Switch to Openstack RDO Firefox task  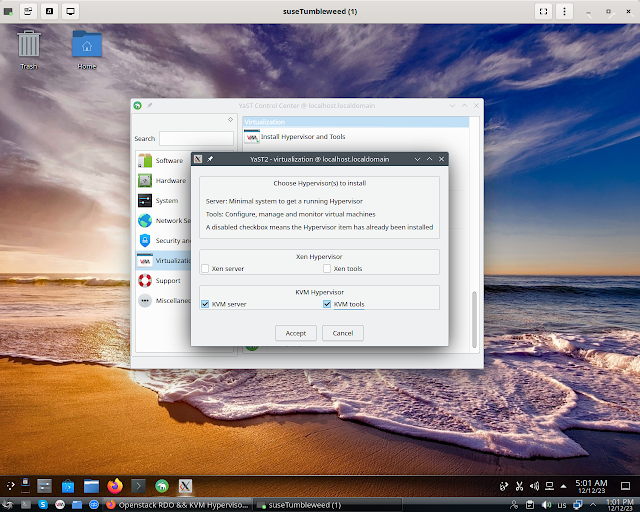click(x=177, y=505)
